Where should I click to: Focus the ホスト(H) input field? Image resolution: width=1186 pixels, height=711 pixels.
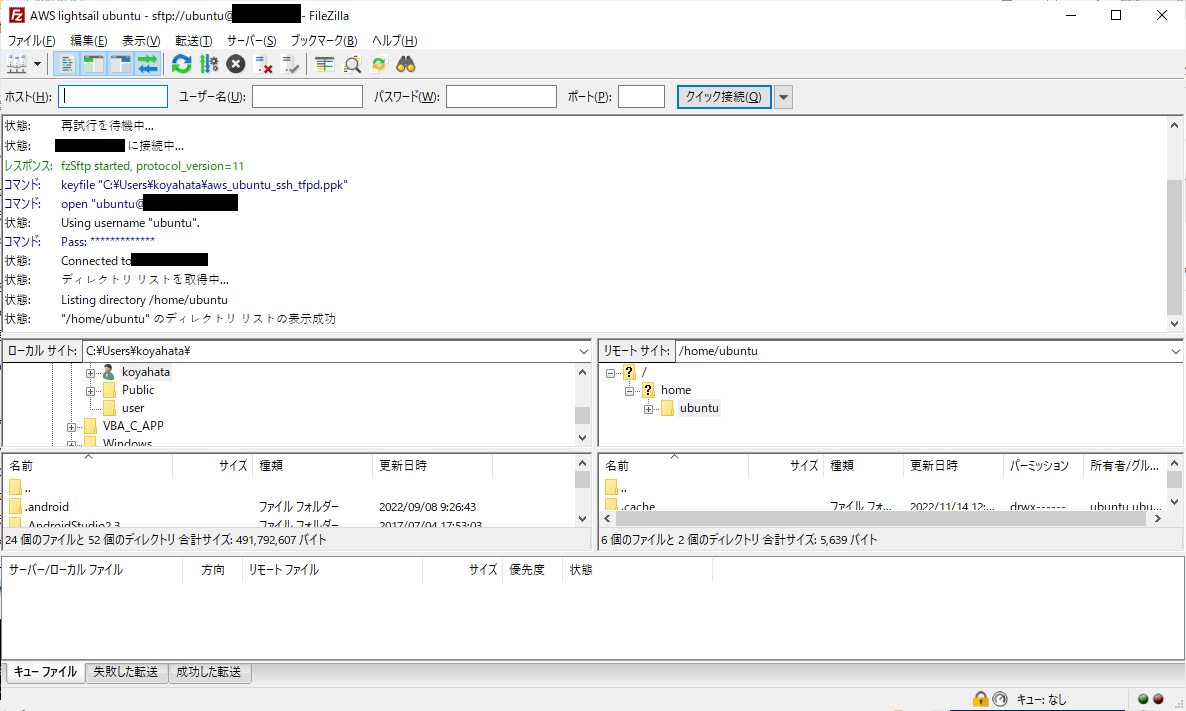click(113, 97)
